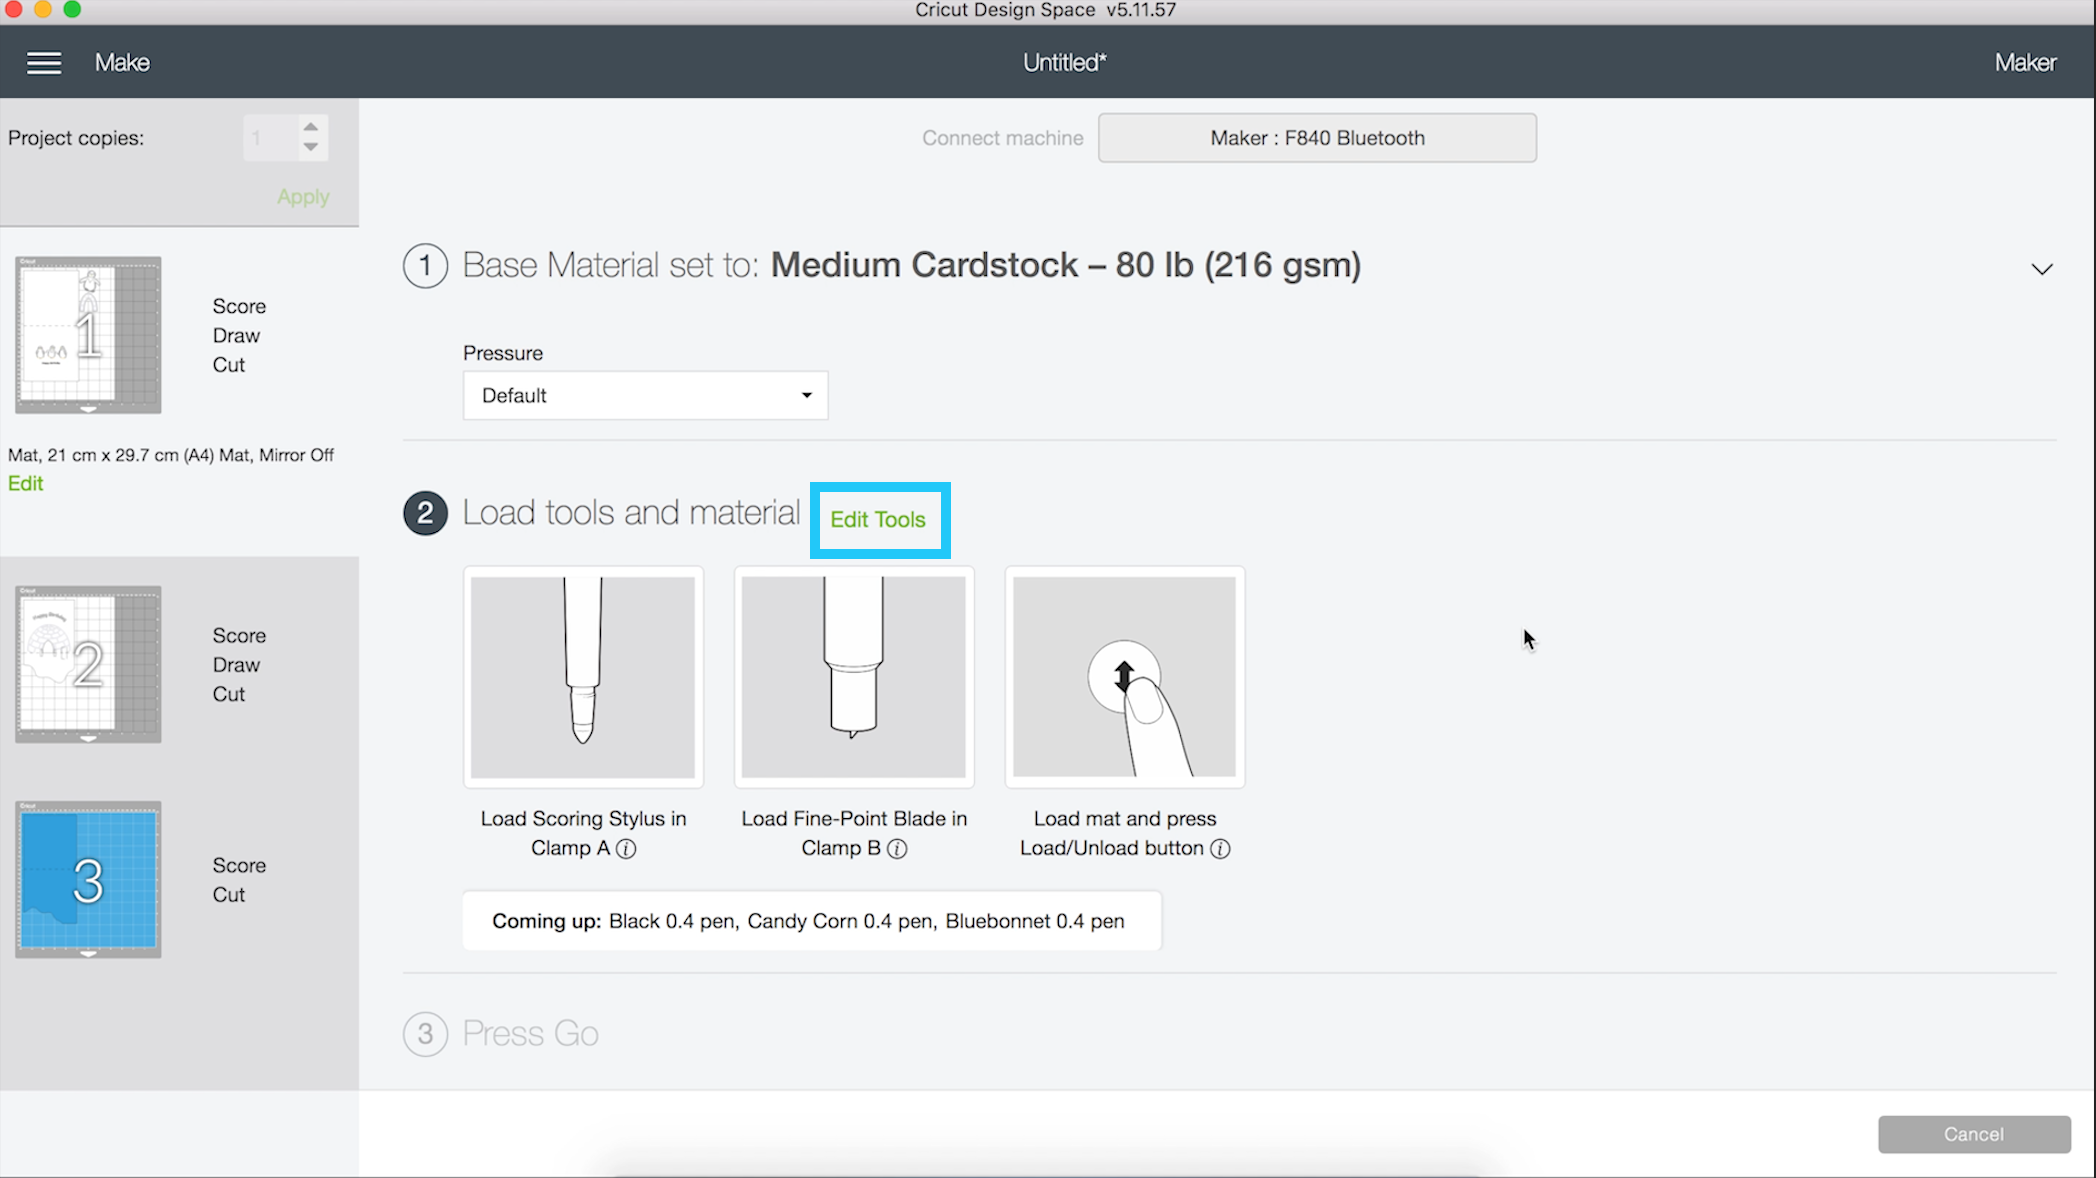Image resolution: width=2096 pixels, height=1178 pixels.
Task: Open the Maker F840 Bluetooth machine selector
Action: tap(1317, 138)
